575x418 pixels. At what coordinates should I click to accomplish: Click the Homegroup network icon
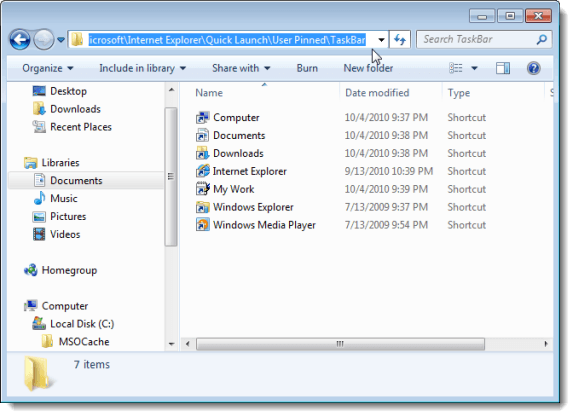click(x=30, y=271)
